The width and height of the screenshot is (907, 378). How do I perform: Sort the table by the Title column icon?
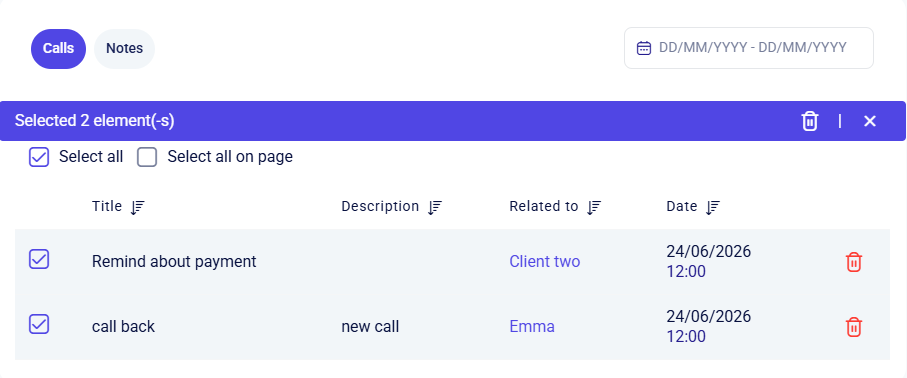pyautogui.click(x=138, y=207)
